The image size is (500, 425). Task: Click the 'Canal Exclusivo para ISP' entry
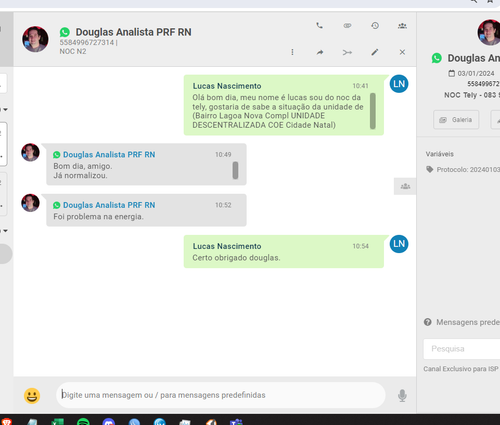pyautogui.click(x=461, y=369)
